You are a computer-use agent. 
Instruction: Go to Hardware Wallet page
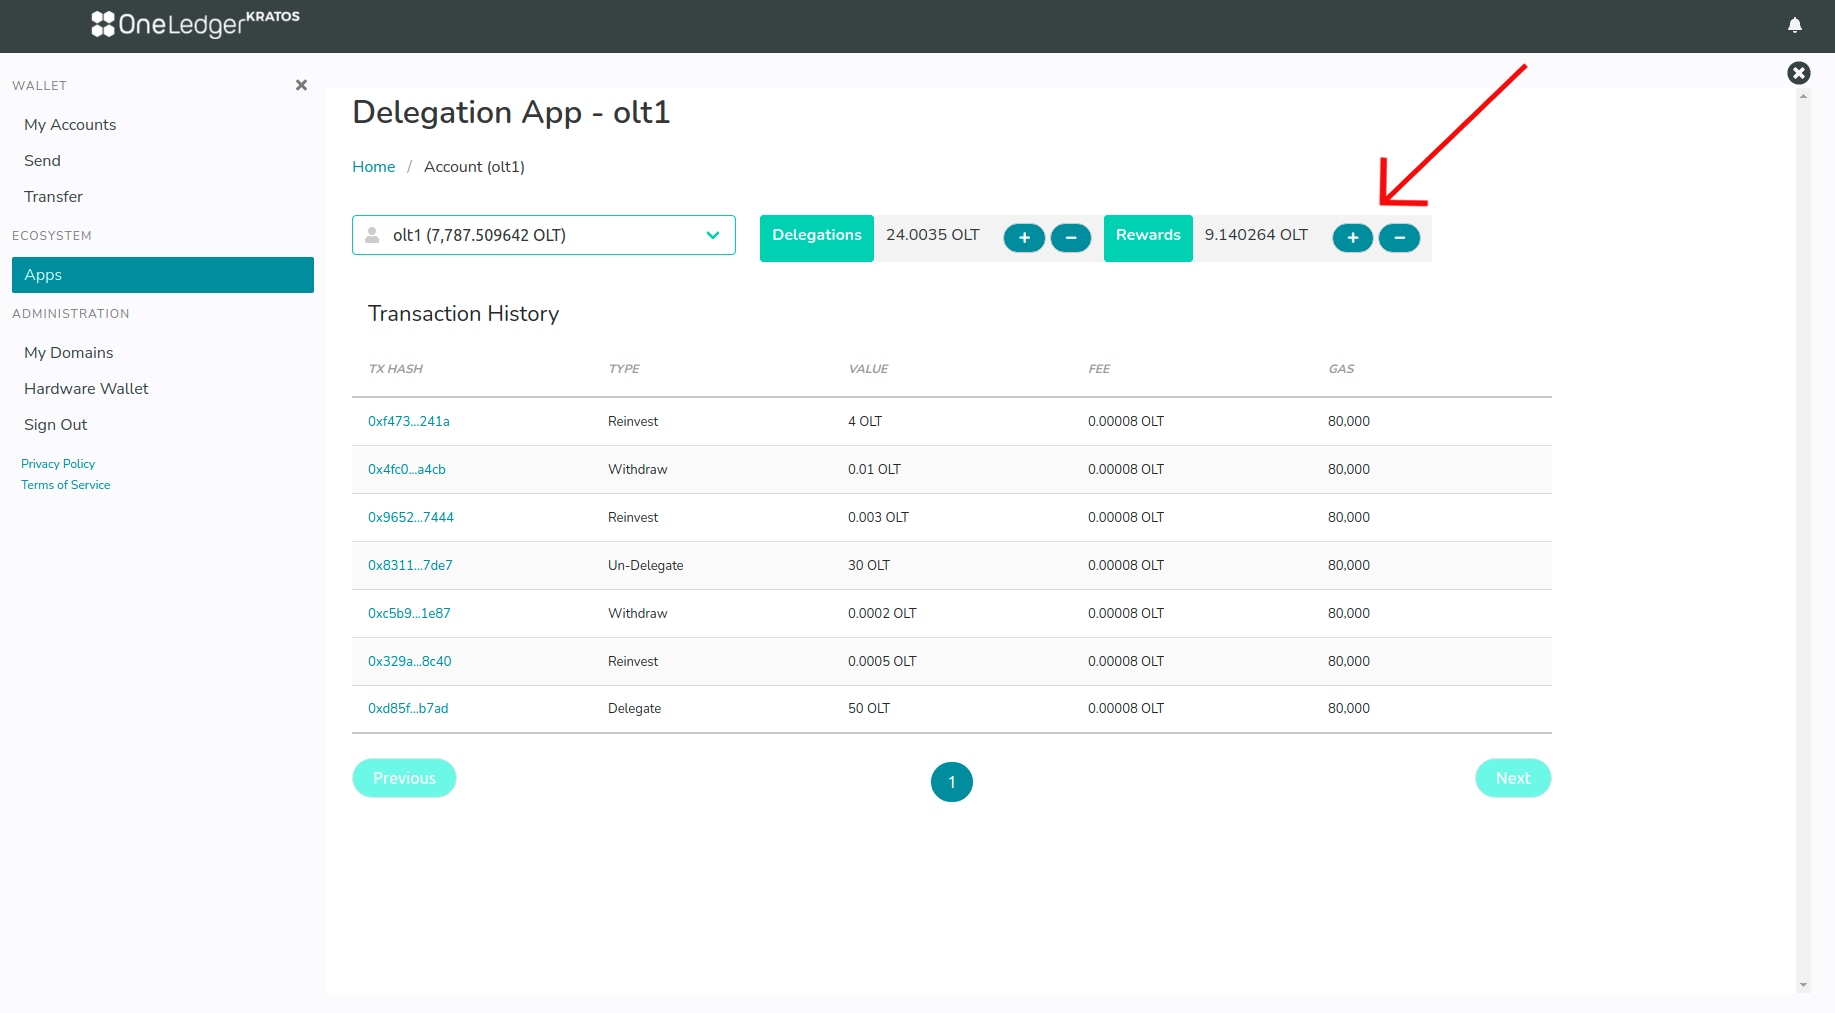[x=86, y=389]
